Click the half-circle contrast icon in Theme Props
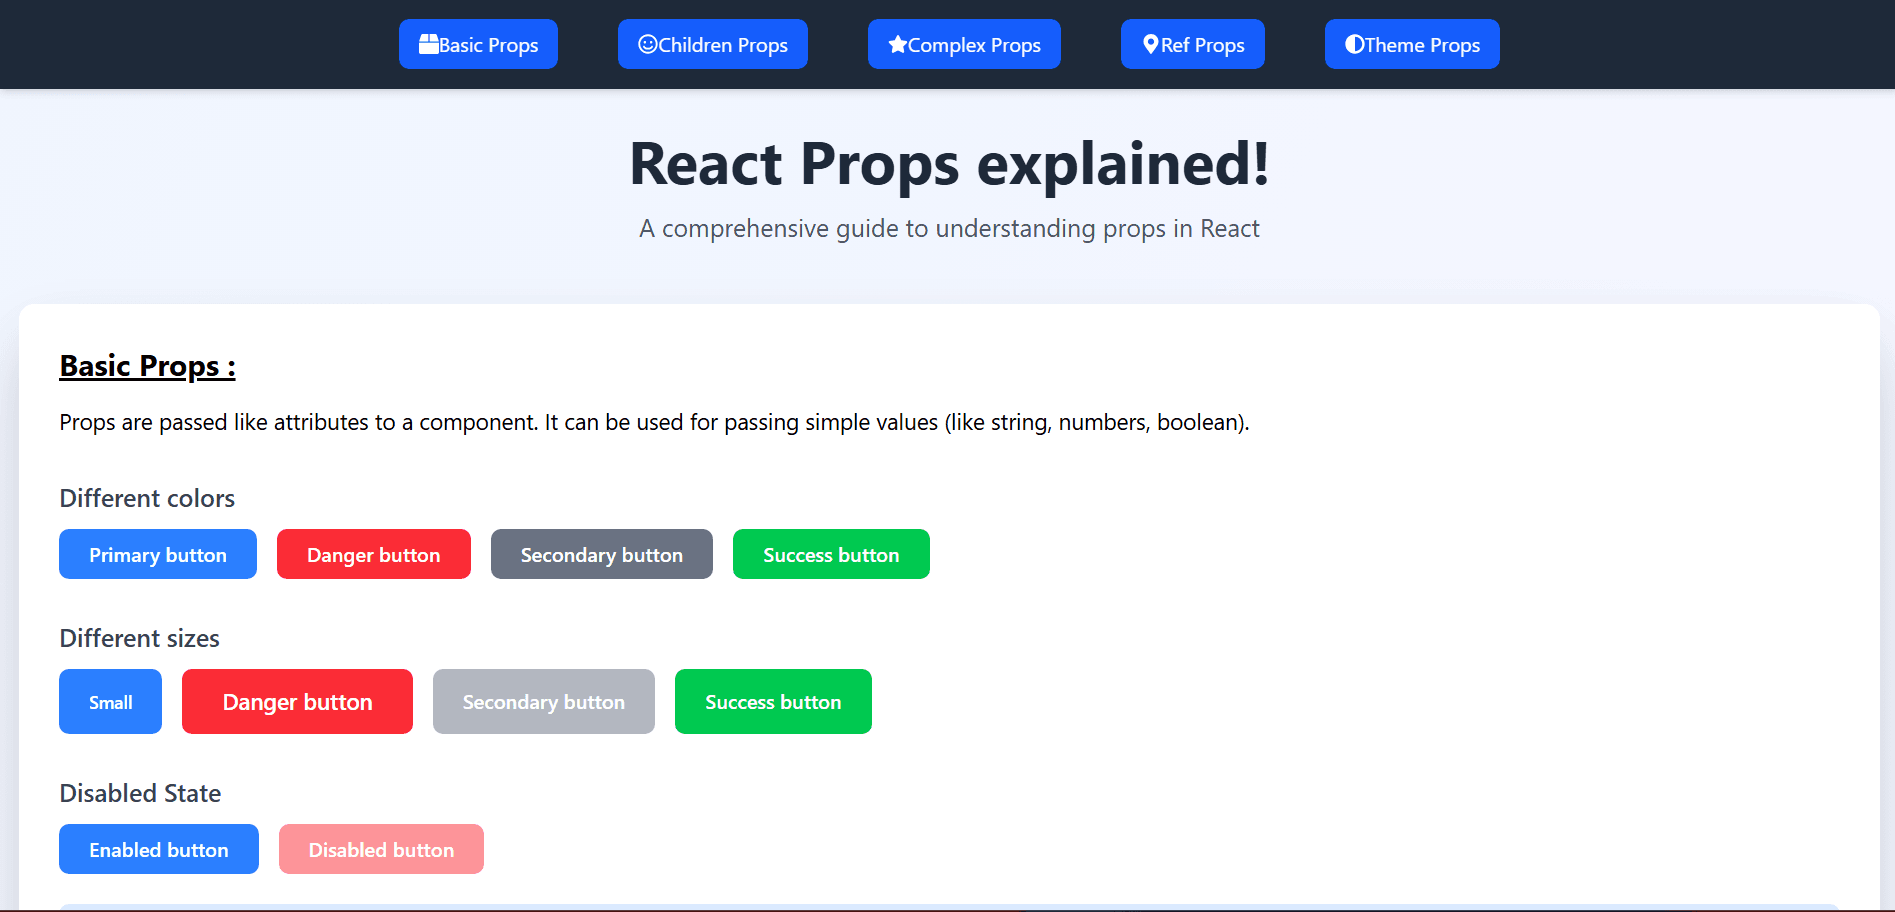 pyautogui.click(x=1355, y=44)
